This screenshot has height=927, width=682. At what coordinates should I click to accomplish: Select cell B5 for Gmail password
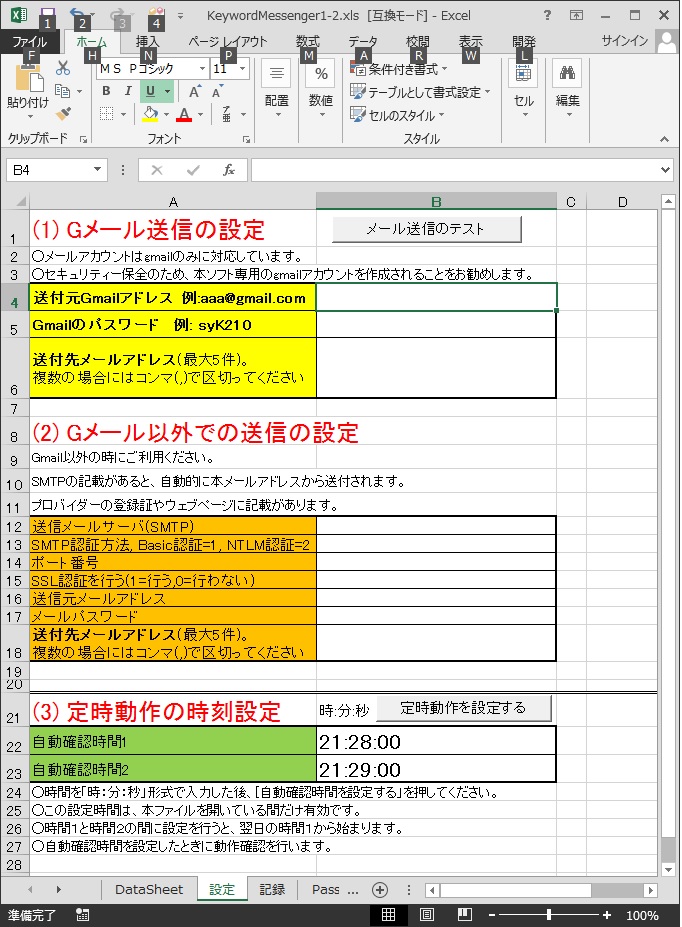pos(436,325)
